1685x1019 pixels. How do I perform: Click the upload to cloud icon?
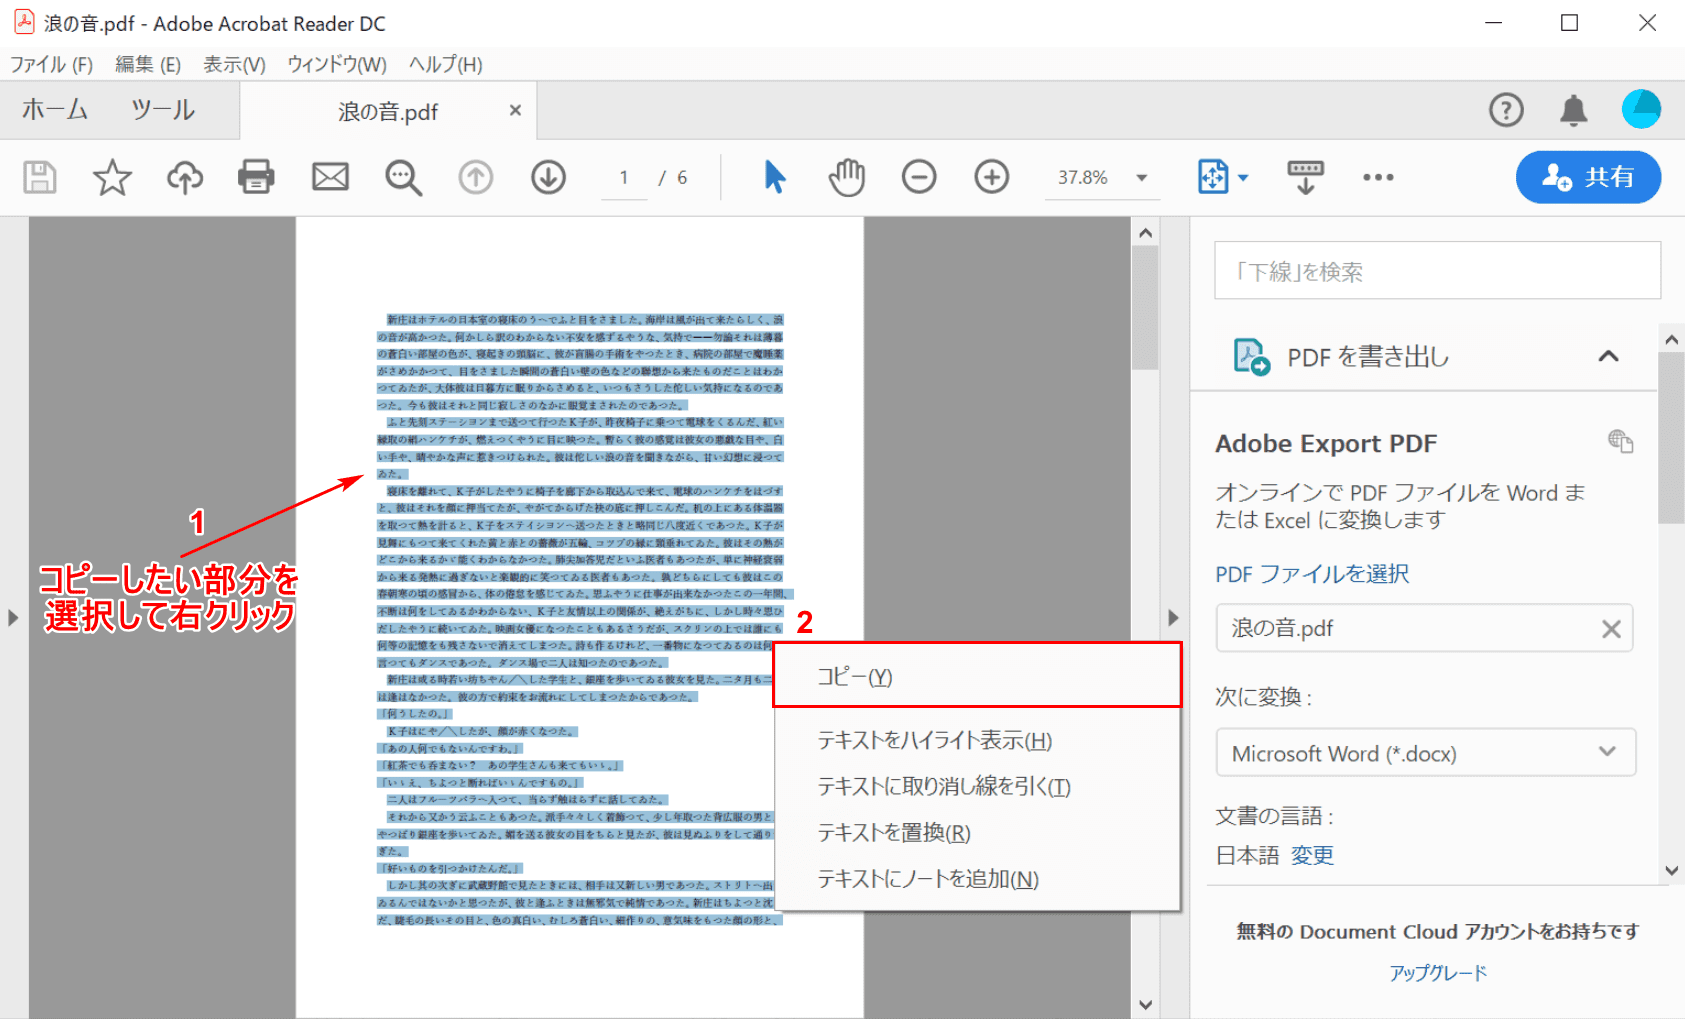point(184,178)
